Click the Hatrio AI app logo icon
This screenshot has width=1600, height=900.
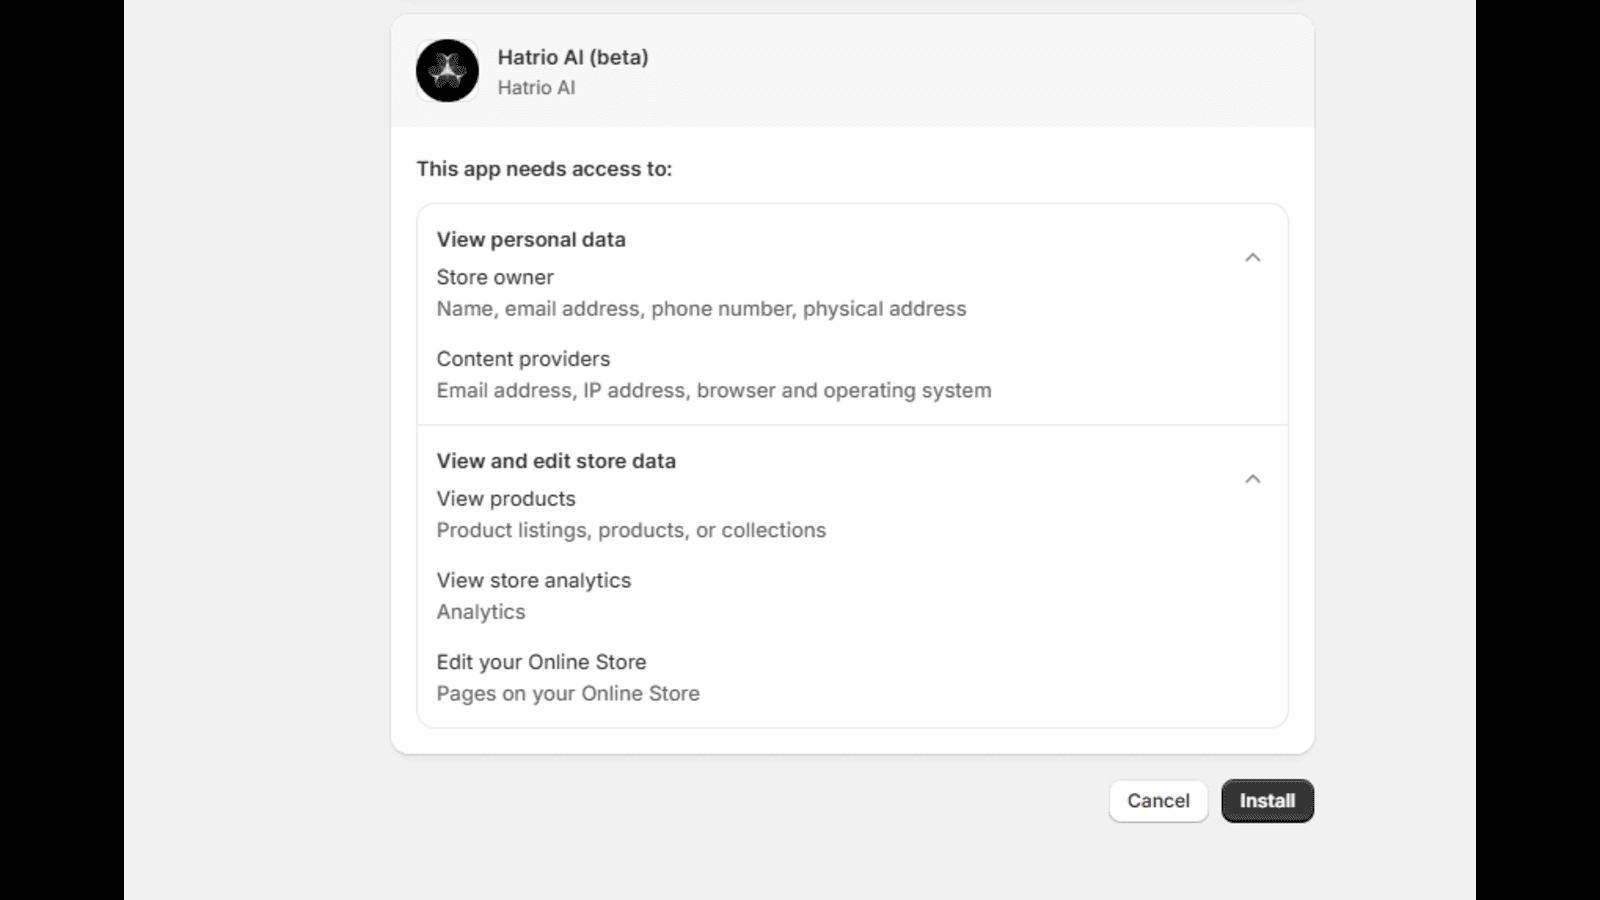tap(446, 70)
